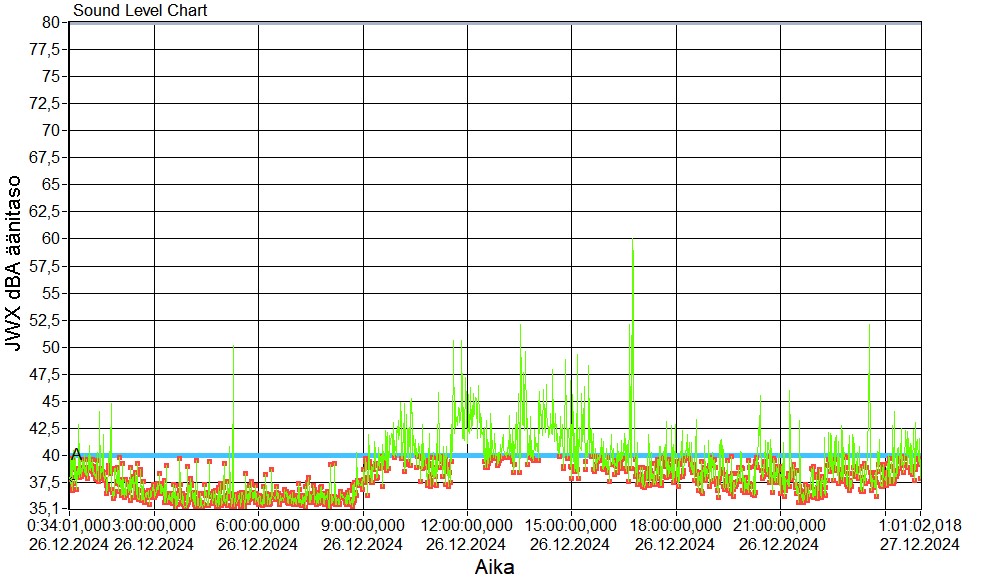Viewport: 990px width, 588px height.
Task: Select the 15:00:00,000 time axis label
Action: [x=571, y=524]
